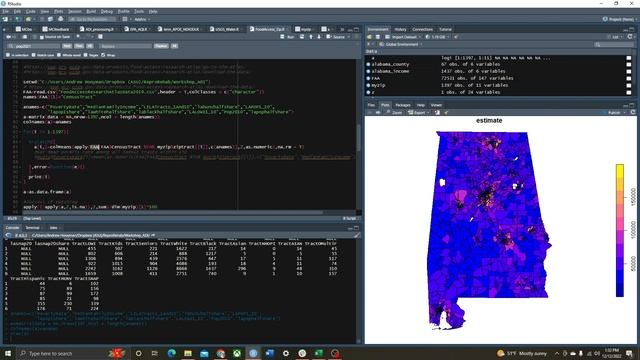Click the Environment search field
The image size is (640, 360).
pyautogui.click(x=615, y=44)
